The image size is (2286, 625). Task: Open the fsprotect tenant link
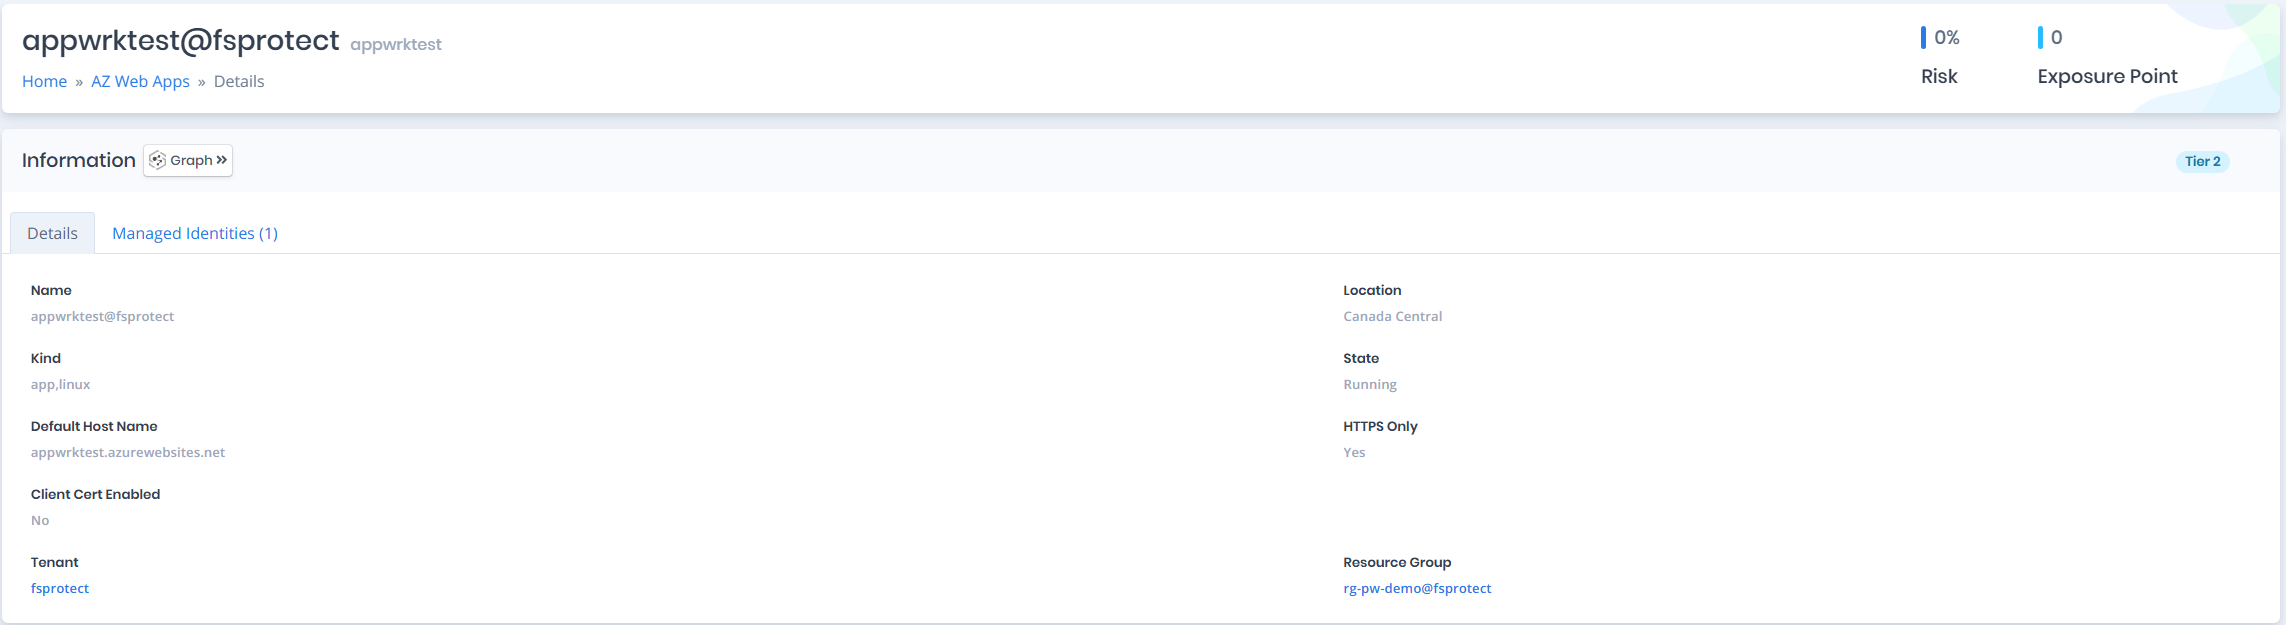(x=60, y=588)
